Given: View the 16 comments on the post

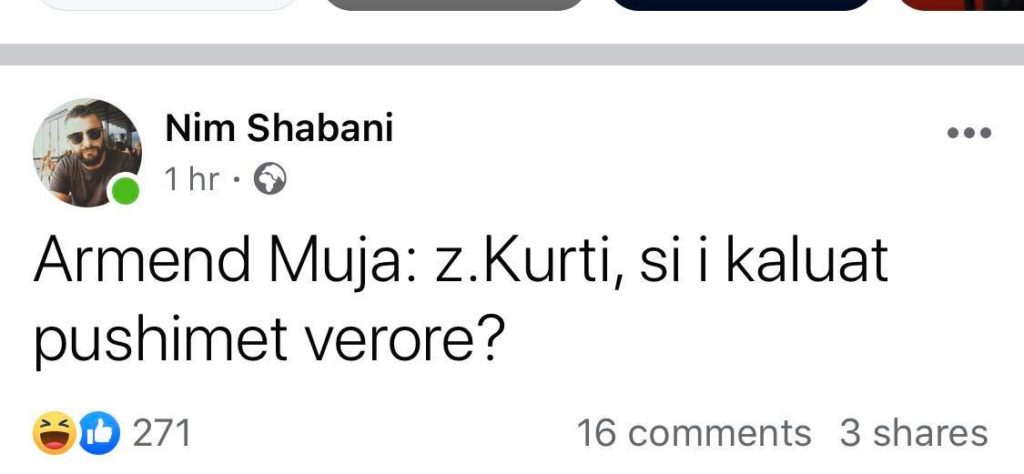Looking at the screenshot, I should [694, 434].
